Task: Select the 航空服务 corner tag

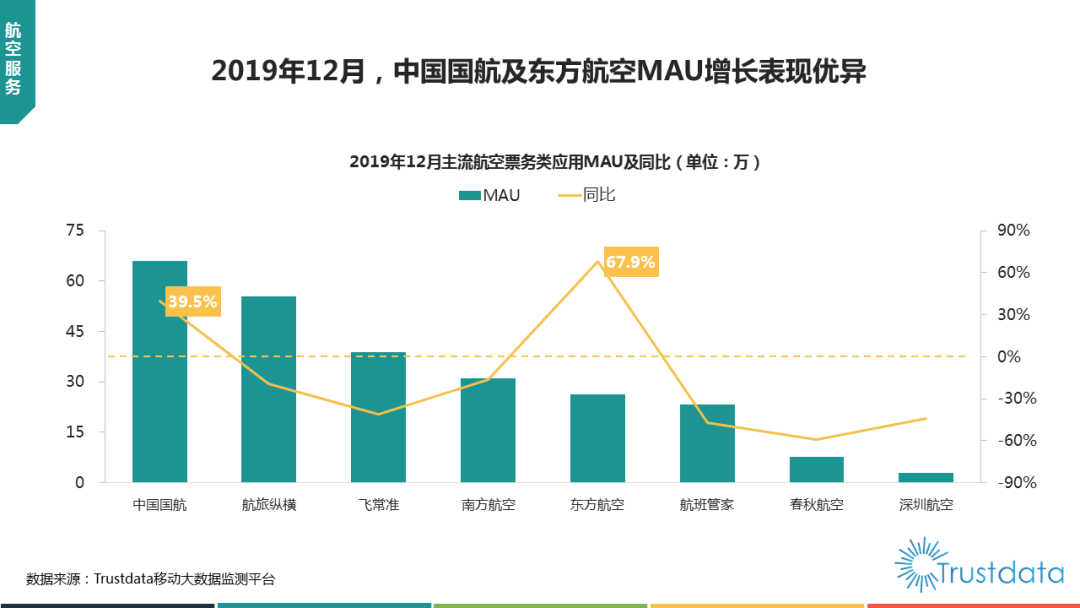Action: [14, 58]
